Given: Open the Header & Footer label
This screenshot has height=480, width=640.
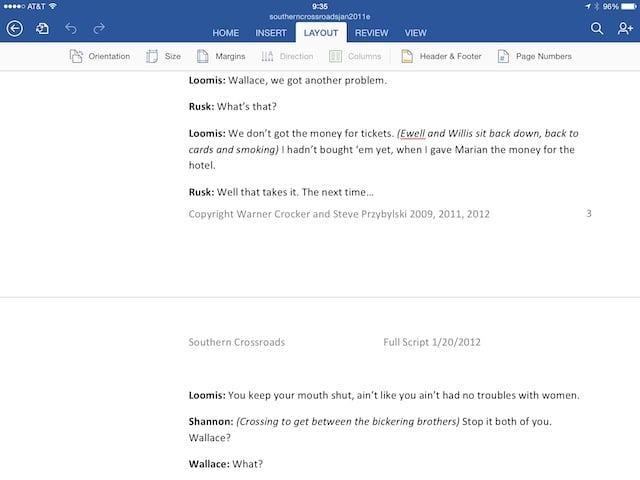Looking at the screenshot, I should 450,56.
